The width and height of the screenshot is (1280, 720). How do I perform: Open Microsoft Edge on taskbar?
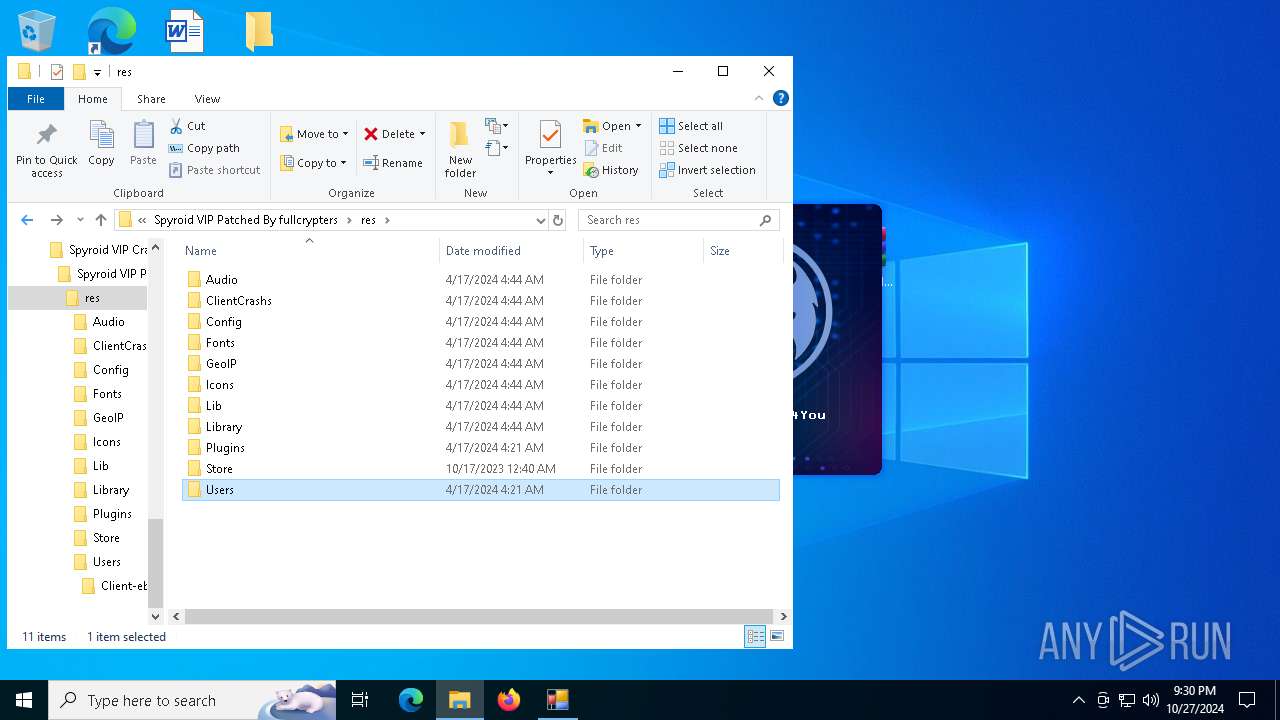(x=411, y=700)
